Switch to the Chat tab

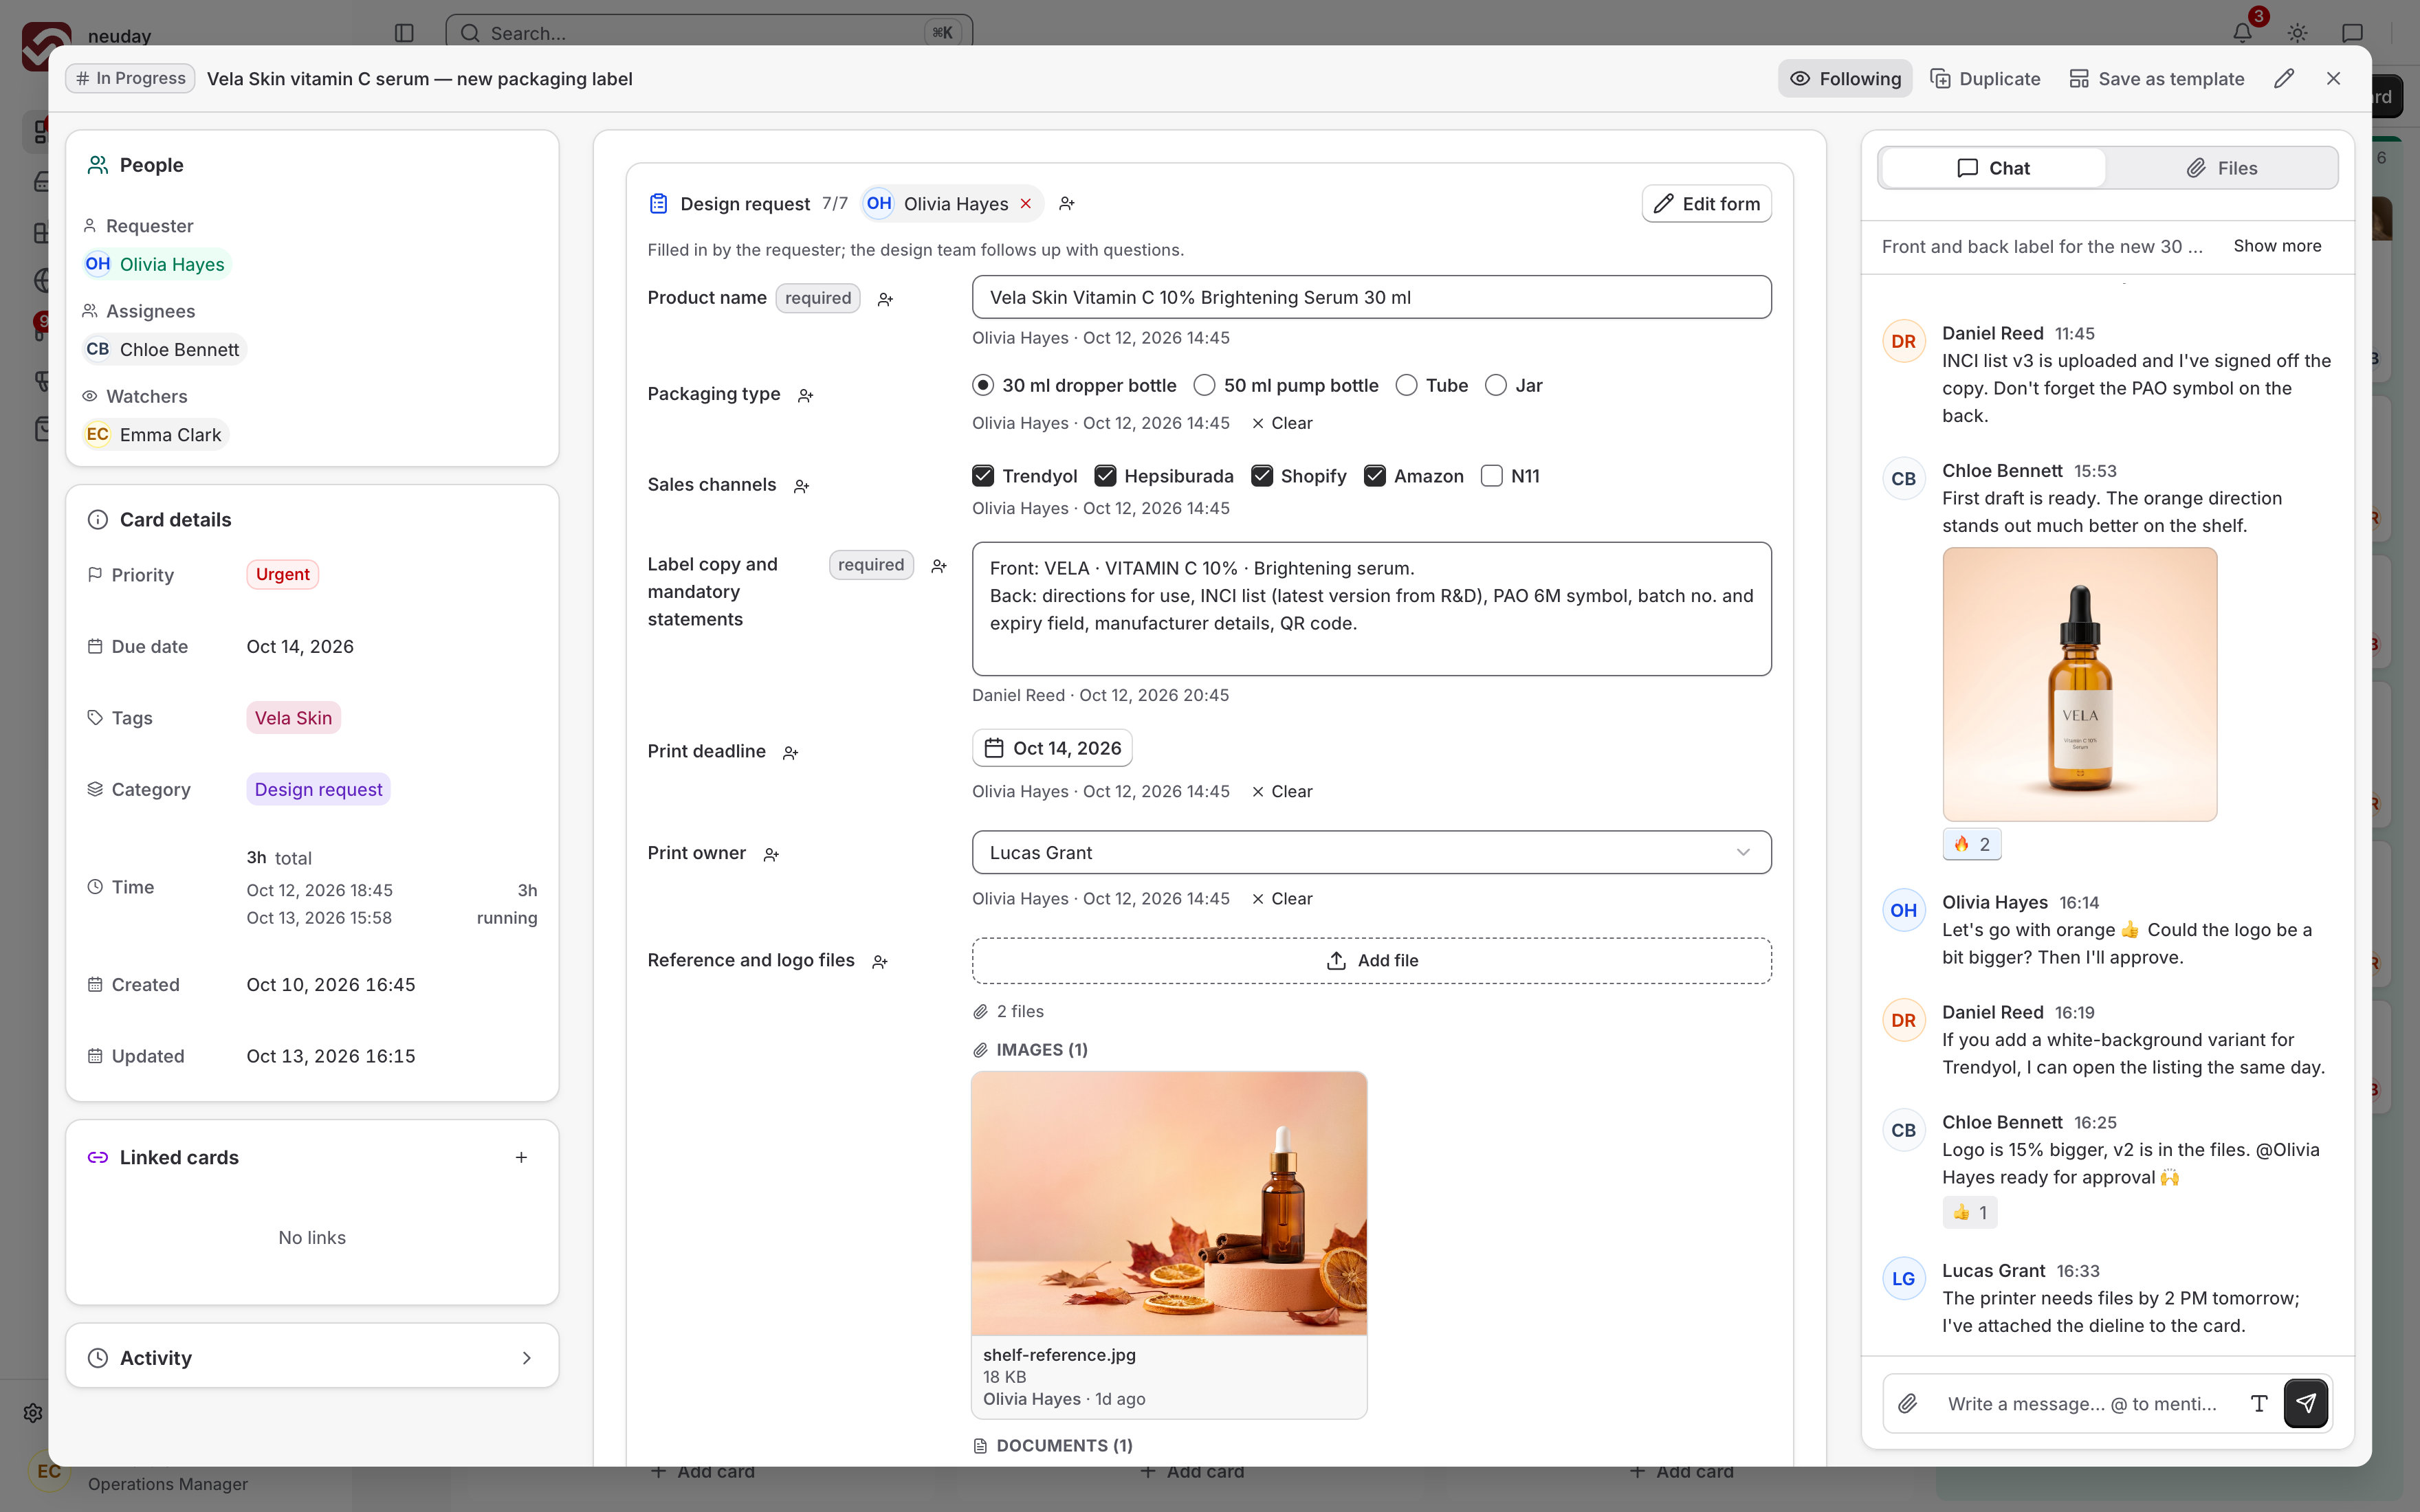tap(1993, 168)
